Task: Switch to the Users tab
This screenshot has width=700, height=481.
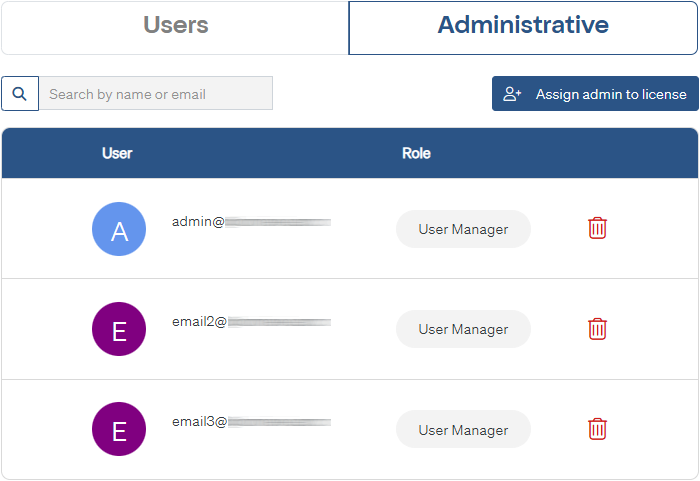Action: [x=175, y=26]
